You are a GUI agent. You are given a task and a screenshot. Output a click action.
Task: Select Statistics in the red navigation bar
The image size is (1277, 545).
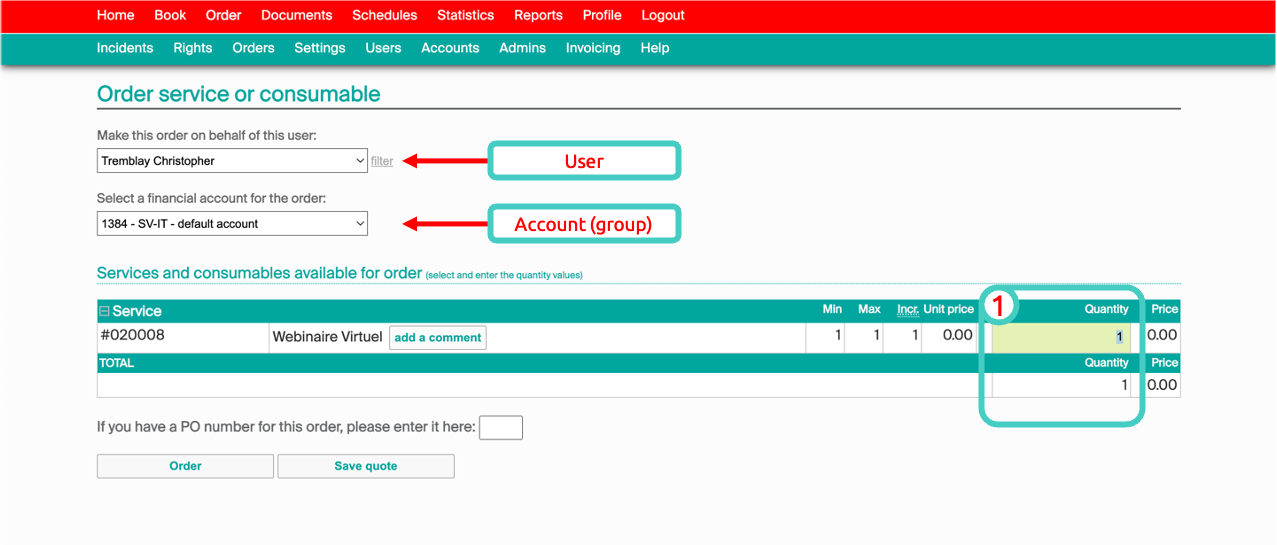(x=465, y=15)
